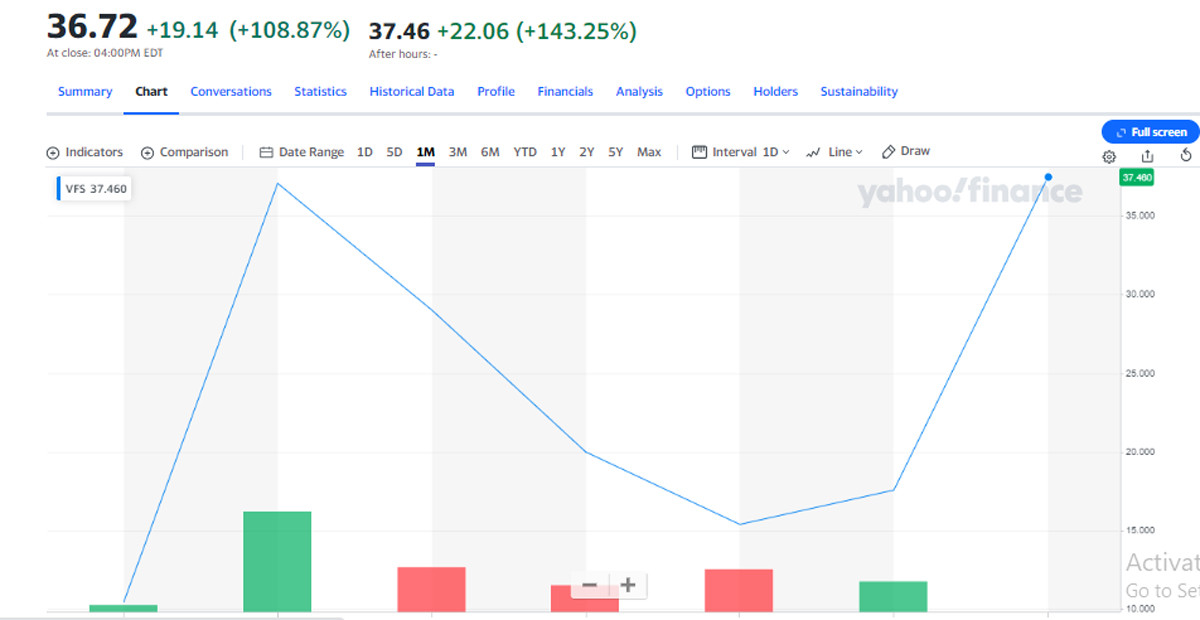
Task: Enter Full screen chart mode
Action: [x=1151, y=132]
